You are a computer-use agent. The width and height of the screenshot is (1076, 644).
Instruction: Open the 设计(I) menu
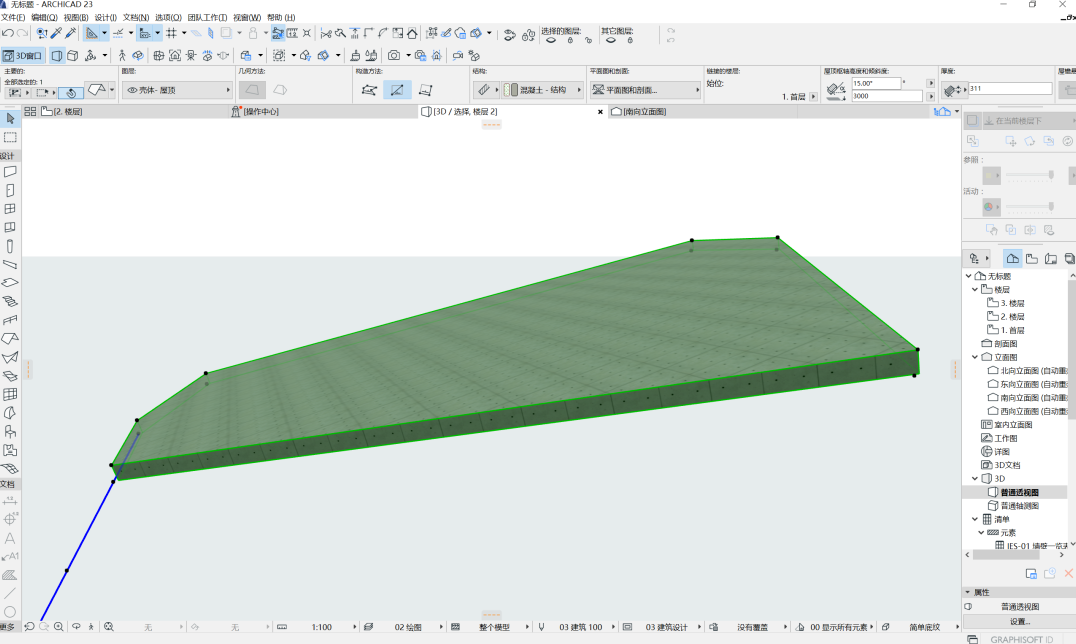[x=106, y=17]
